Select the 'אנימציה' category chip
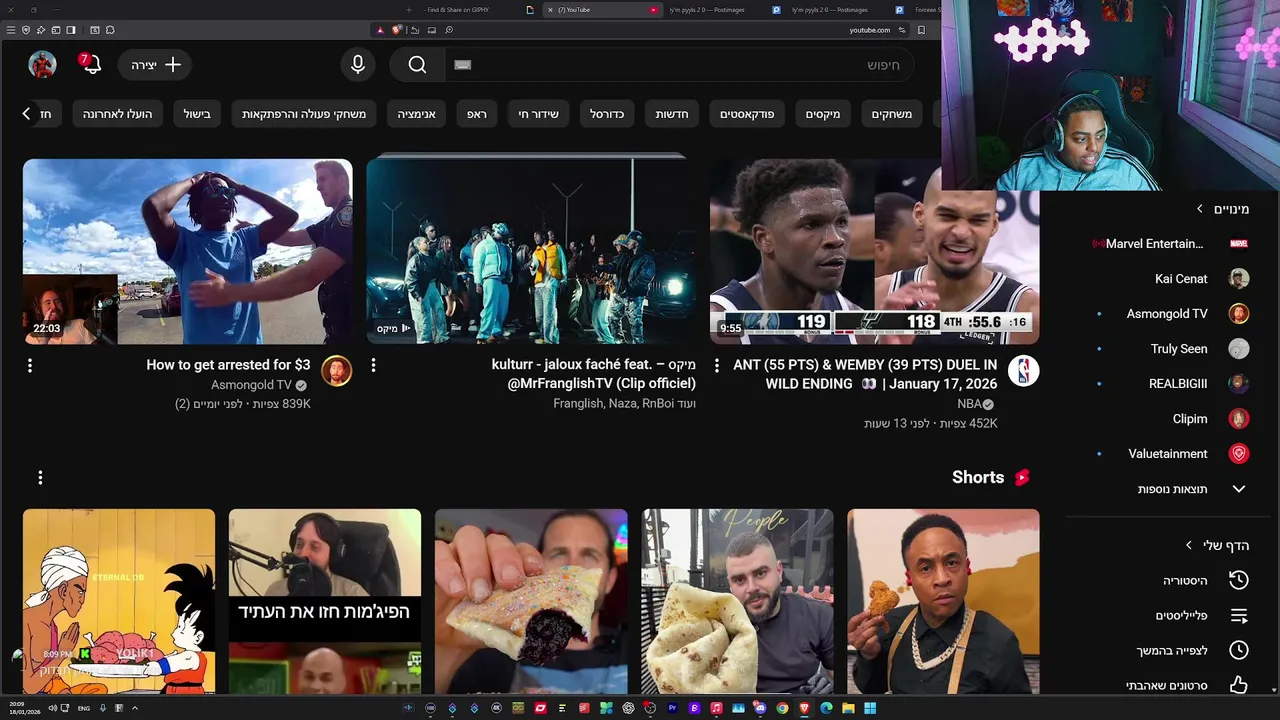1280x720 pixels. coord(416,114)
